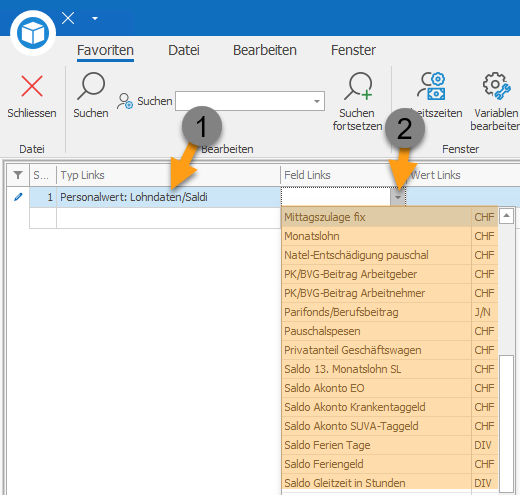
Task: Click the filter funnel icon in grid header
Action: 18,175
